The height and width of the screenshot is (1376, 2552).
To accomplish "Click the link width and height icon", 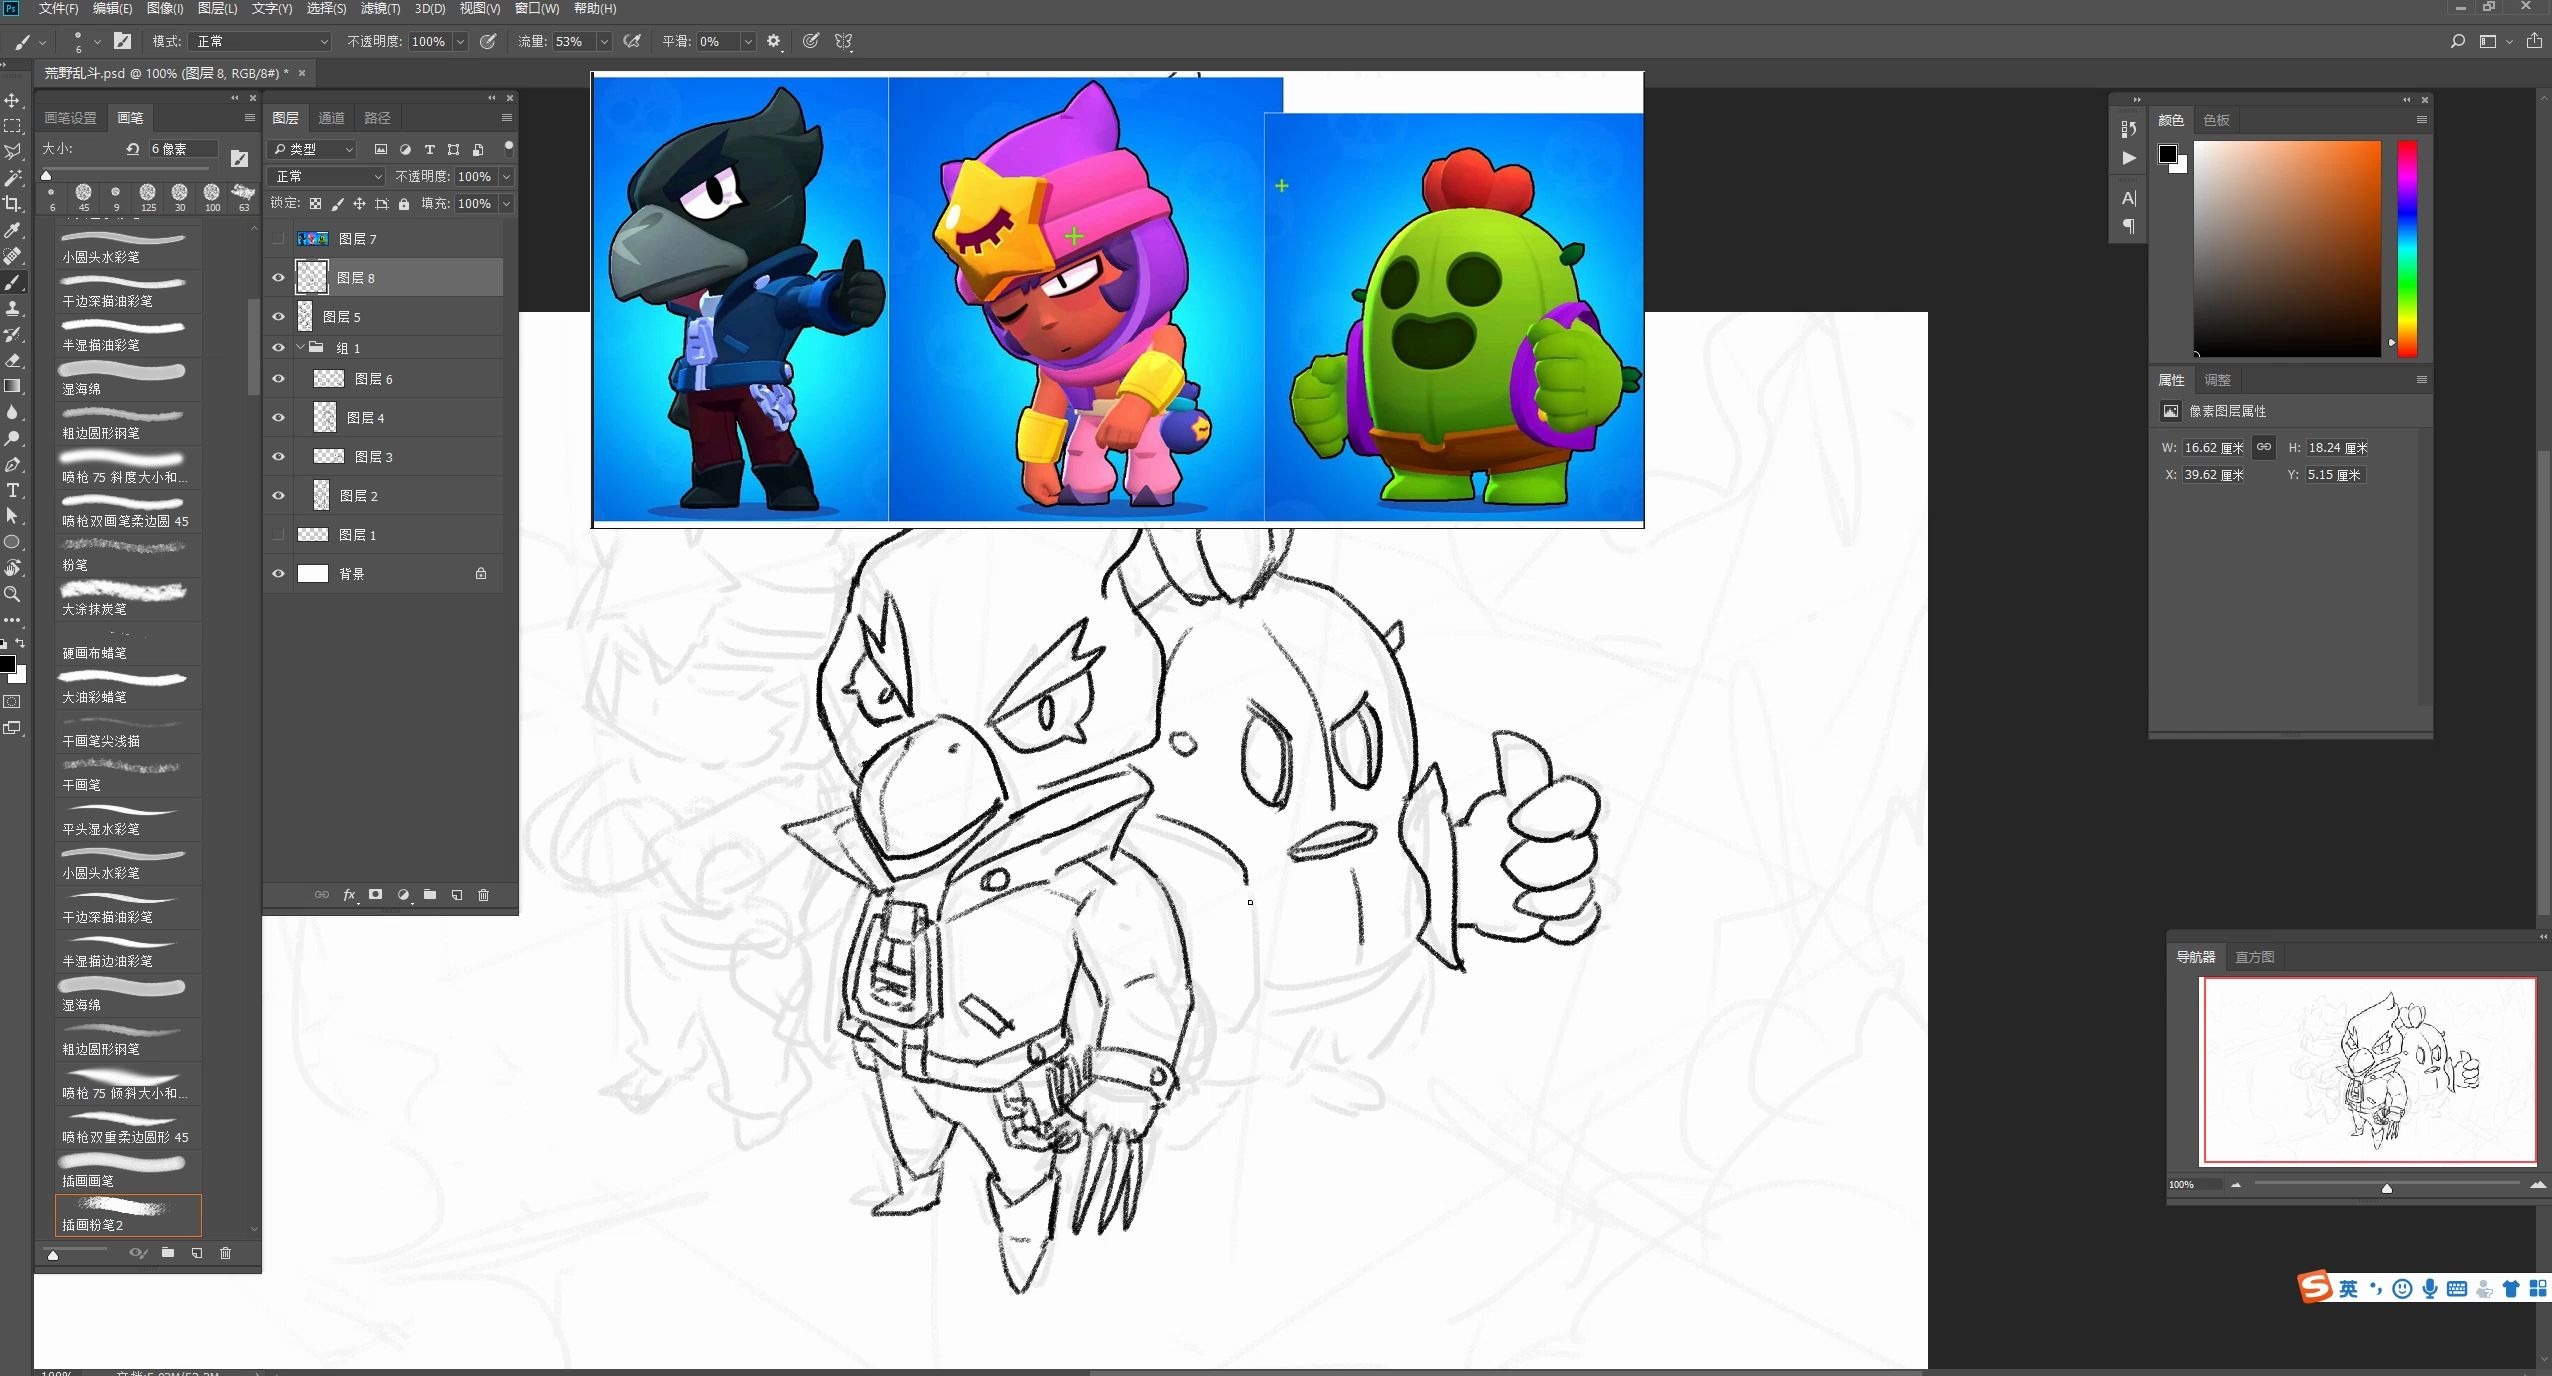I will (2264, 447).
